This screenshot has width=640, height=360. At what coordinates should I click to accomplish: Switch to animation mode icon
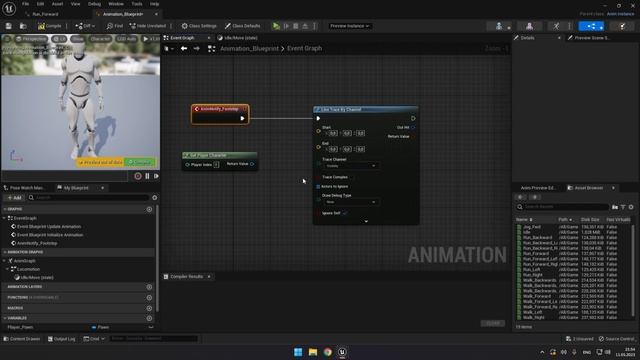click(556, 26)
